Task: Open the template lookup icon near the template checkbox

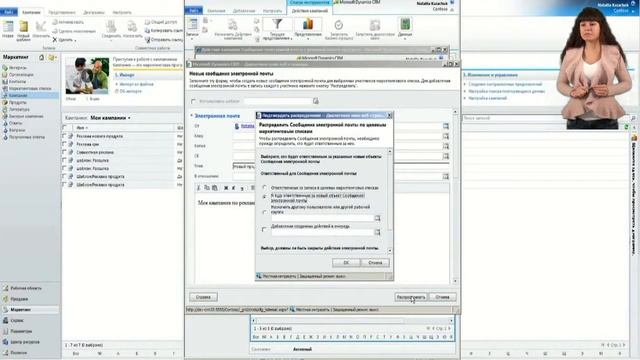Action: tap(316, 101)
